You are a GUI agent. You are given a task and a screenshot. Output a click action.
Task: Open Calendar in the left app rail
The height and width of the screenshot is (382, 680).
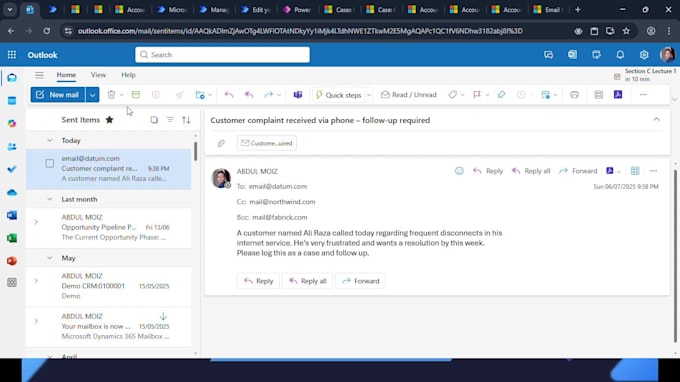coord(12,101)
